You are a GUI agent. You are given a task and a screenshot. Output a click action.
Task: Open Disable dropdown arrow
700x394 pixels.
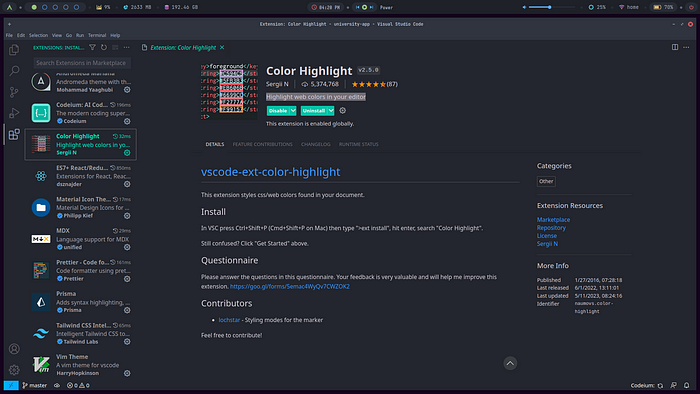293,110
